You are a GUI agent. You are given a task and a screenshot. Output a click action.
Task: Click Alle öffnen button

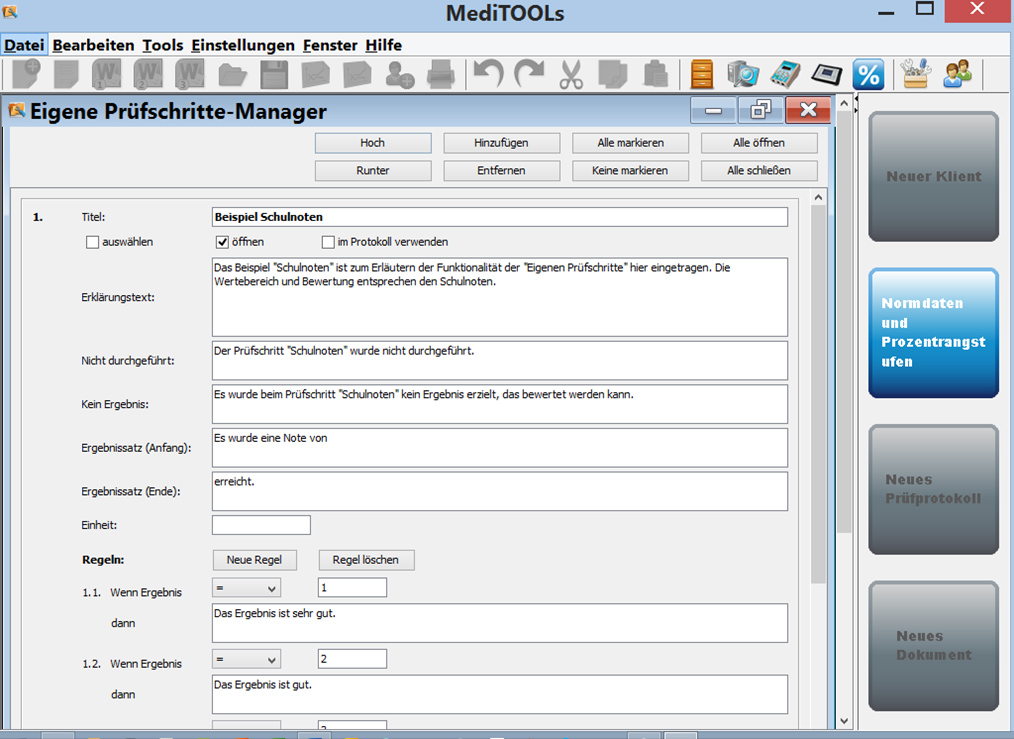(x=759, y=143)
